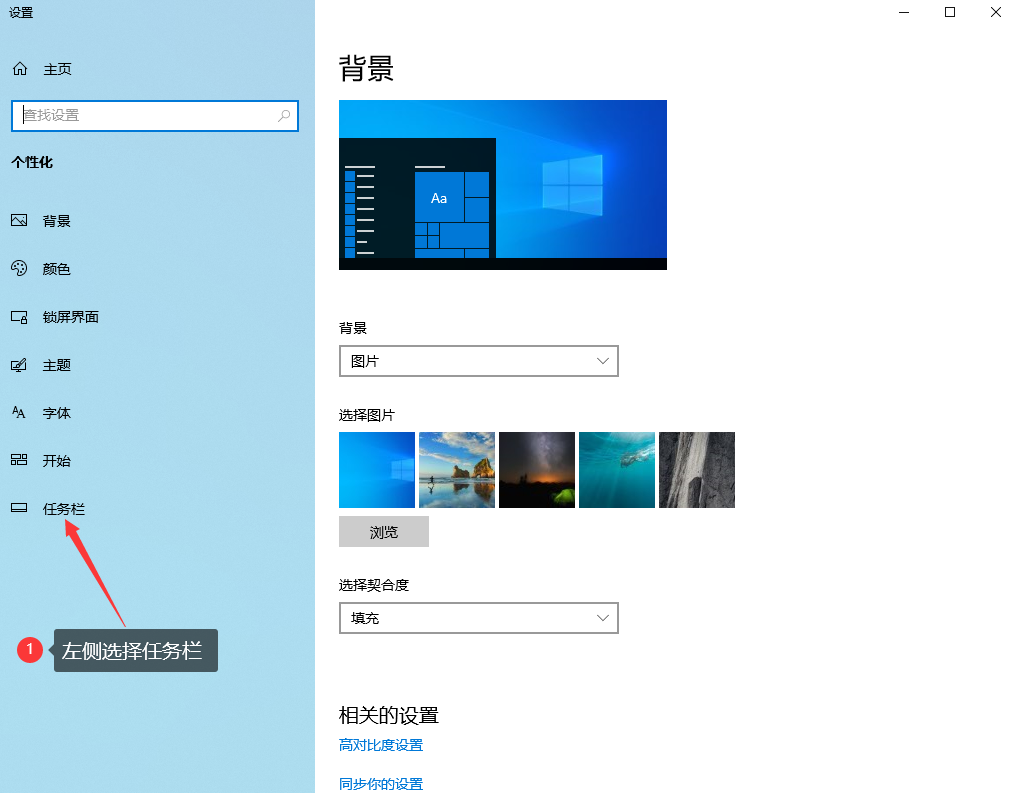Click the 主题 theme brush icon
Screen dimensions: 1010x793
point(19,365)
